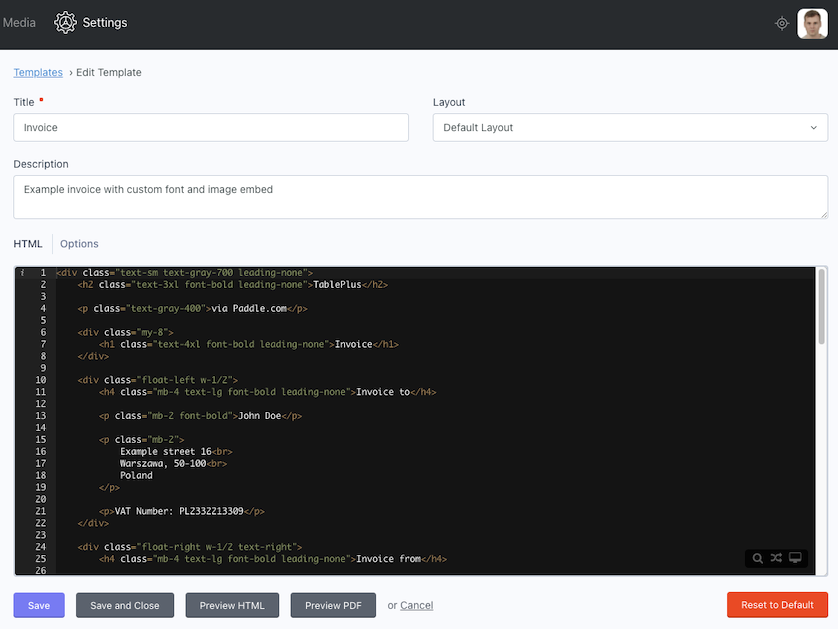Viewport: 838px width, 629px height.
Task: Click line number 24 in gutter
Action: (41, 547)
